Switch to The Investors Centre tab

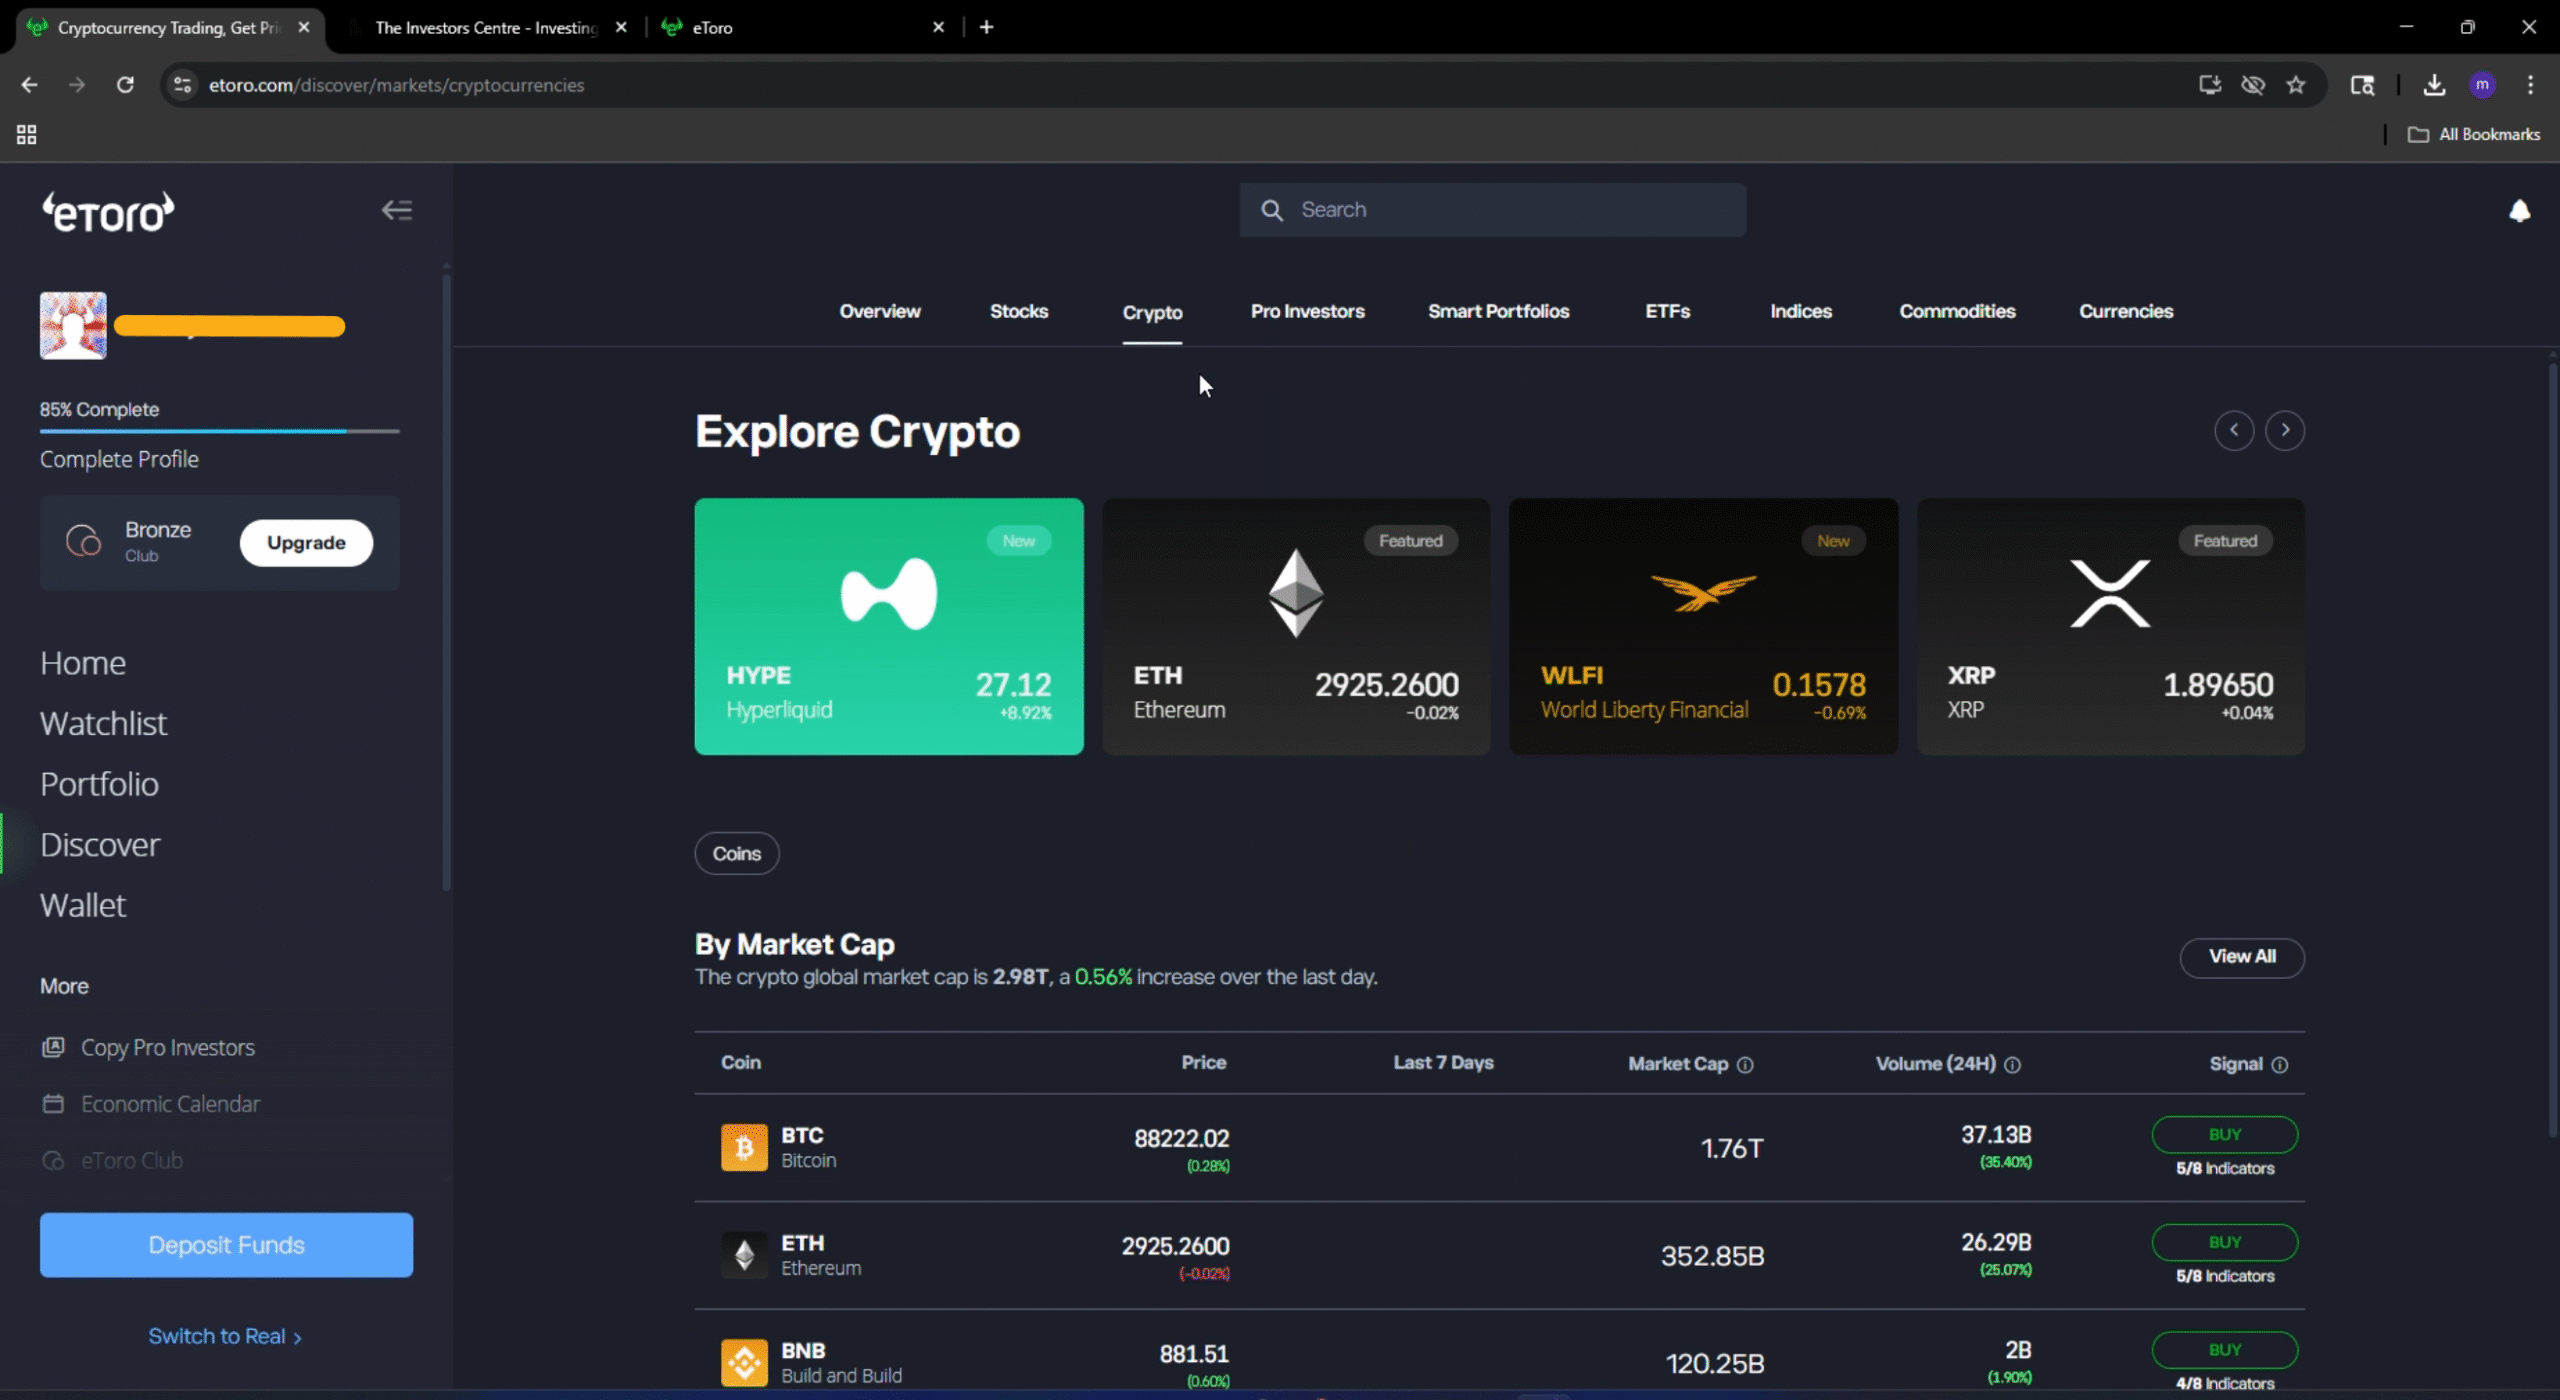[x=486, y=27]
